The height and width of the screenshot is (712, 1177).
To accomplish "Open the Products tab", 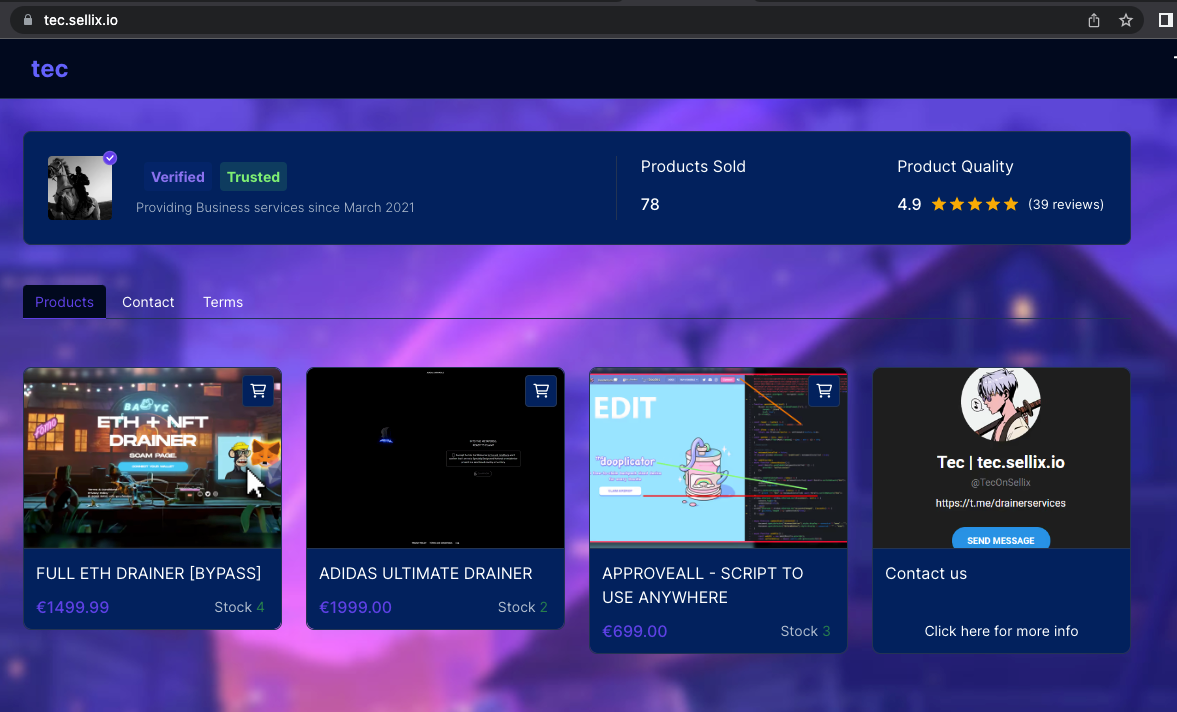I will pos(65,302).
